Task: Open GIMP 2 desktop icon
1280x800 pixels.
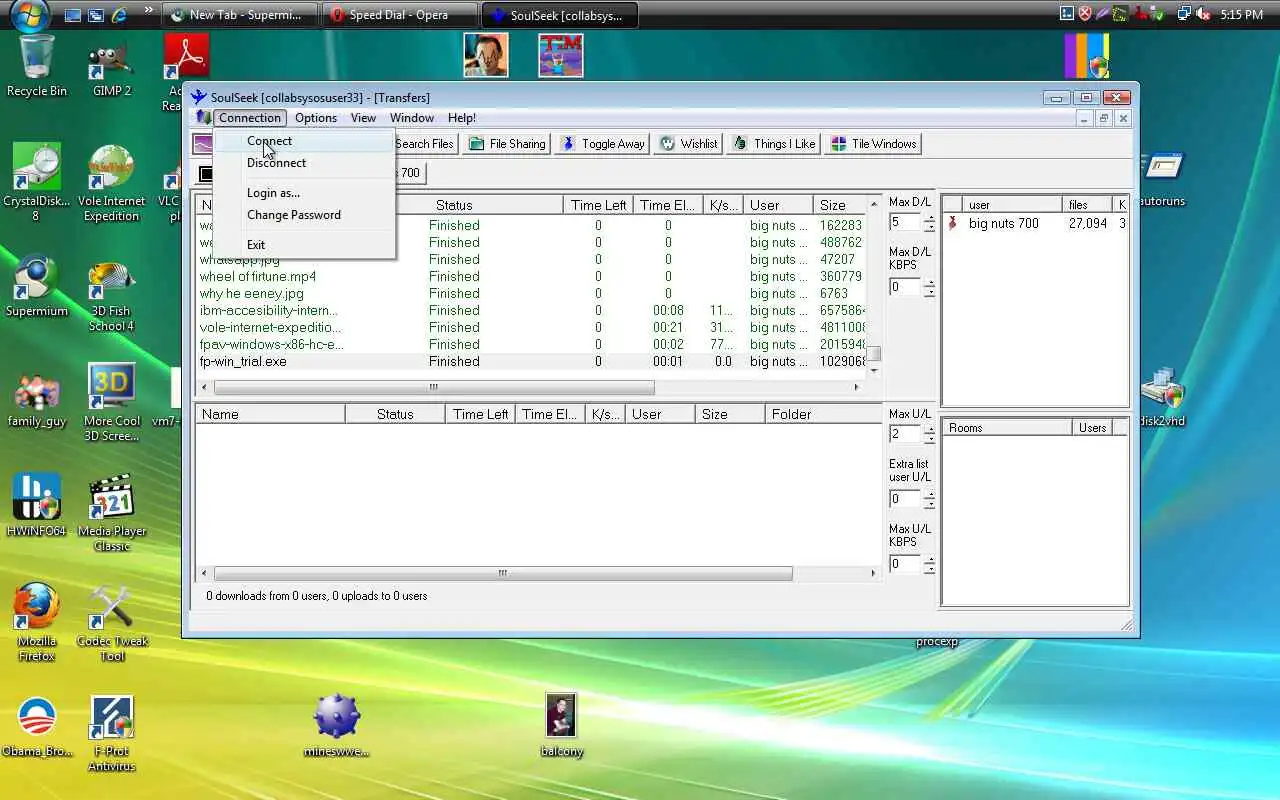Action: coord(112,67)
